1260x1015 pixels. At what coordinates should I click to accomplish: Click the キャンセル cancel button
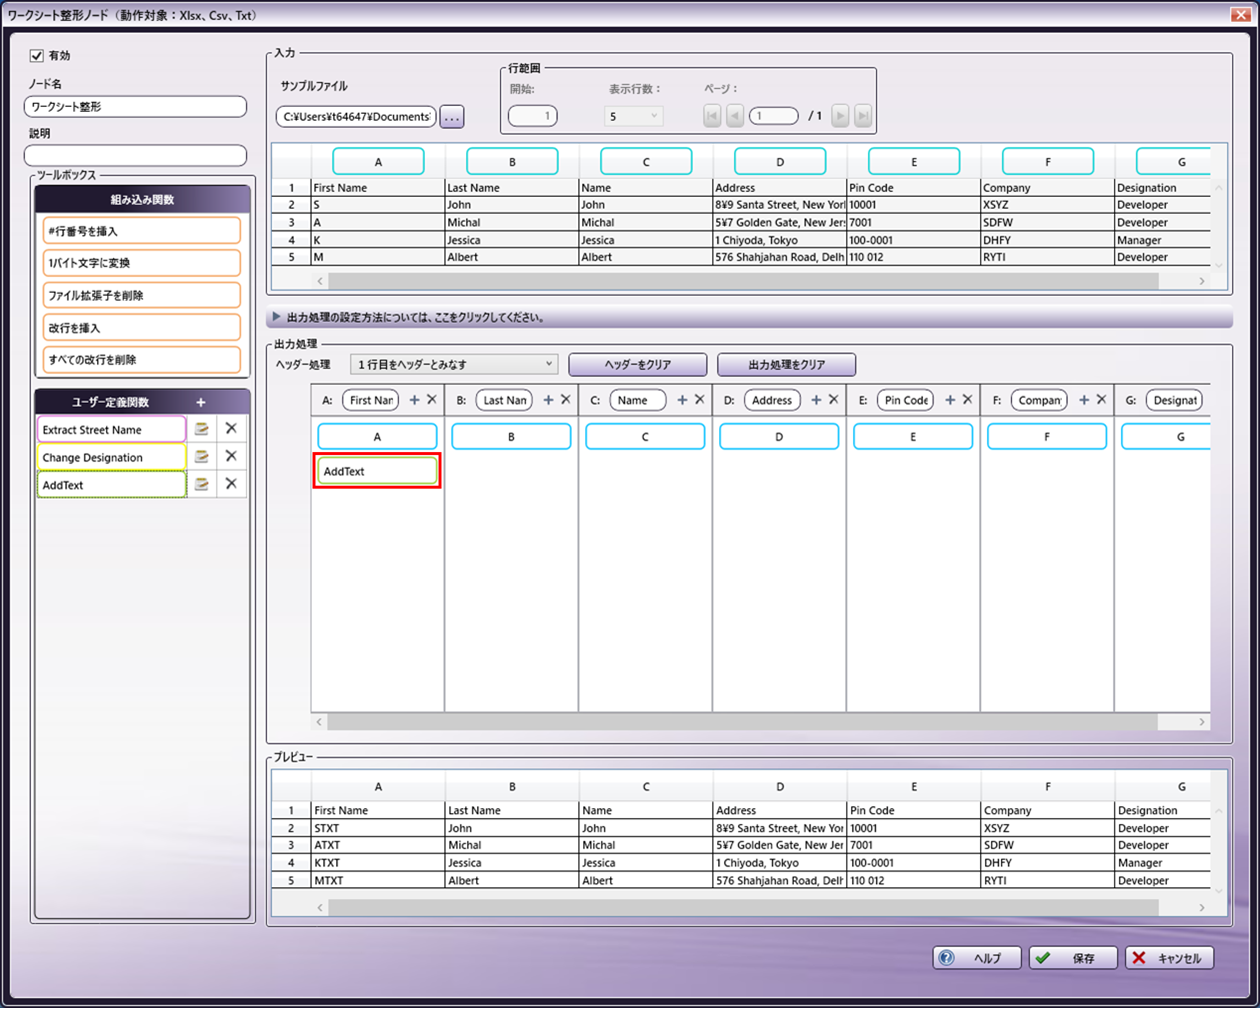tap(1169, 958)
